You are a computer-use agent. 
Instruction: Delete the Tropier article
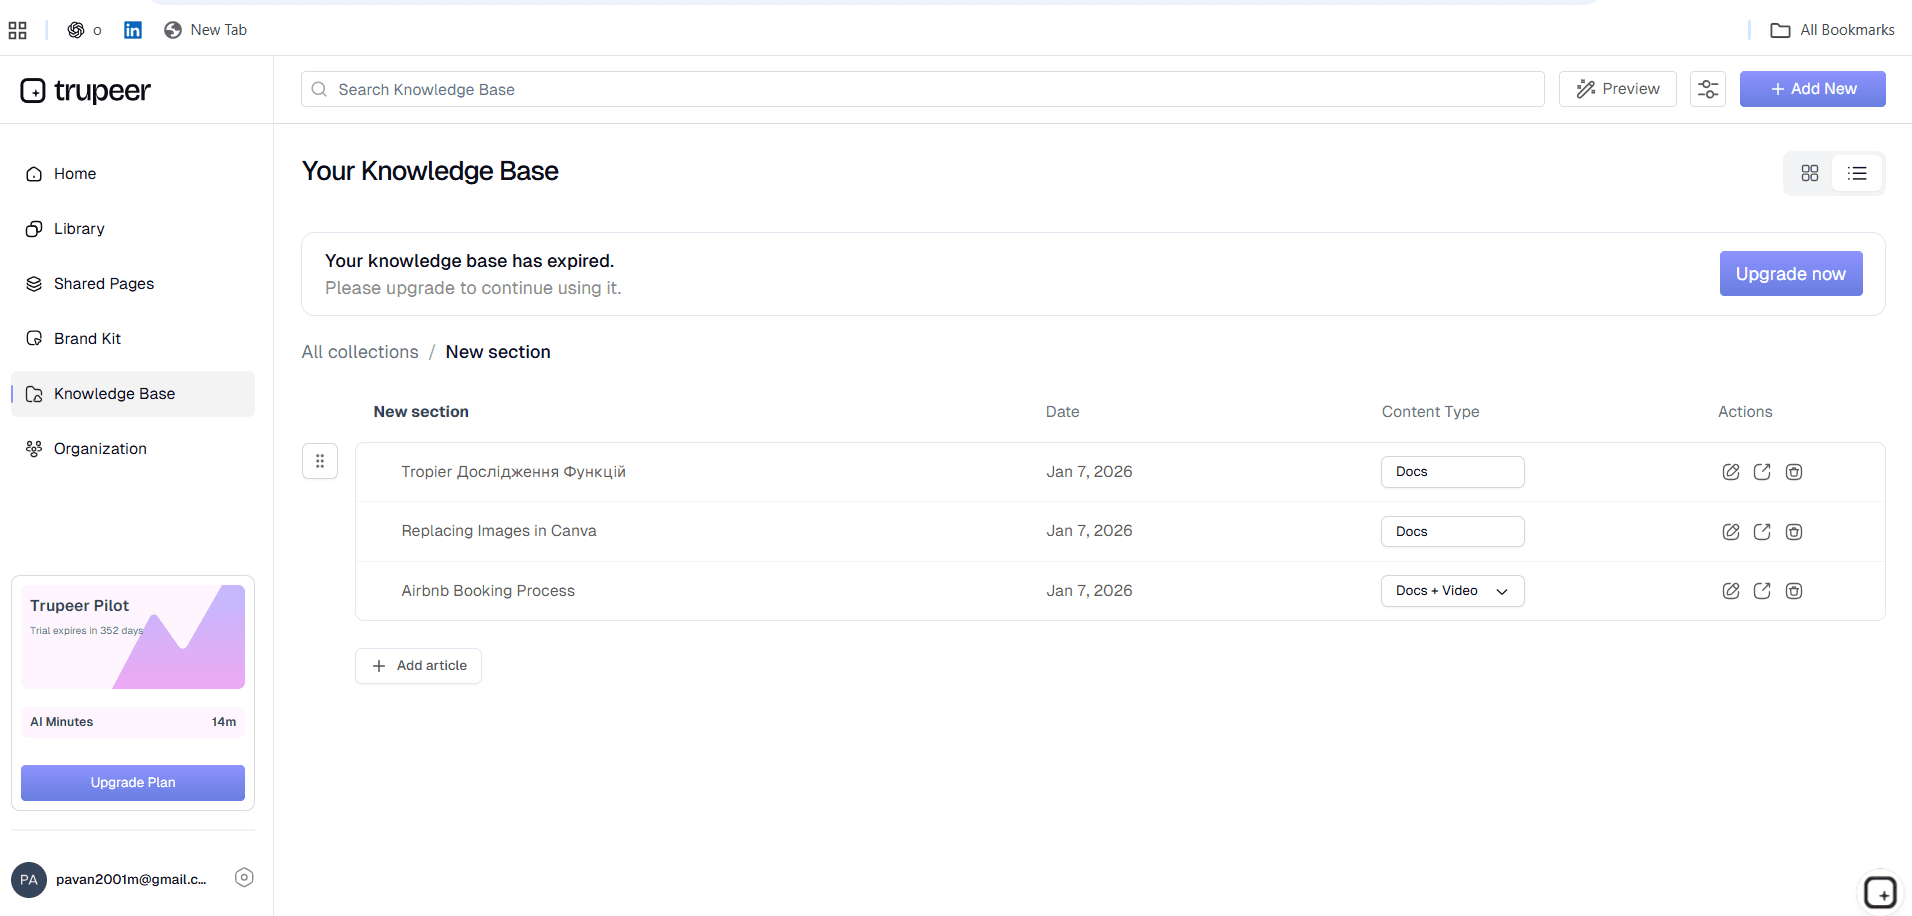click(x=1794, y=472)
